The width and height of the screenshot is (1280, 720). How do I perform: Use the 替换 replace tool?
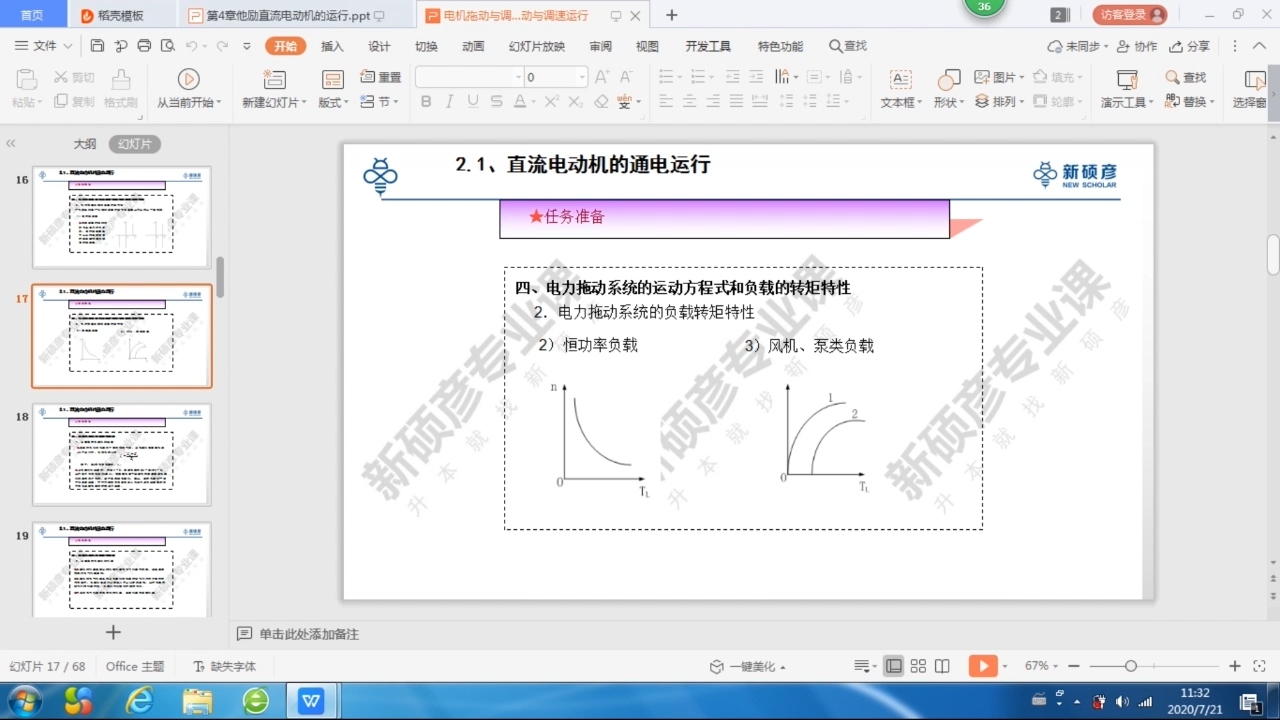[x=1189, y=100]
